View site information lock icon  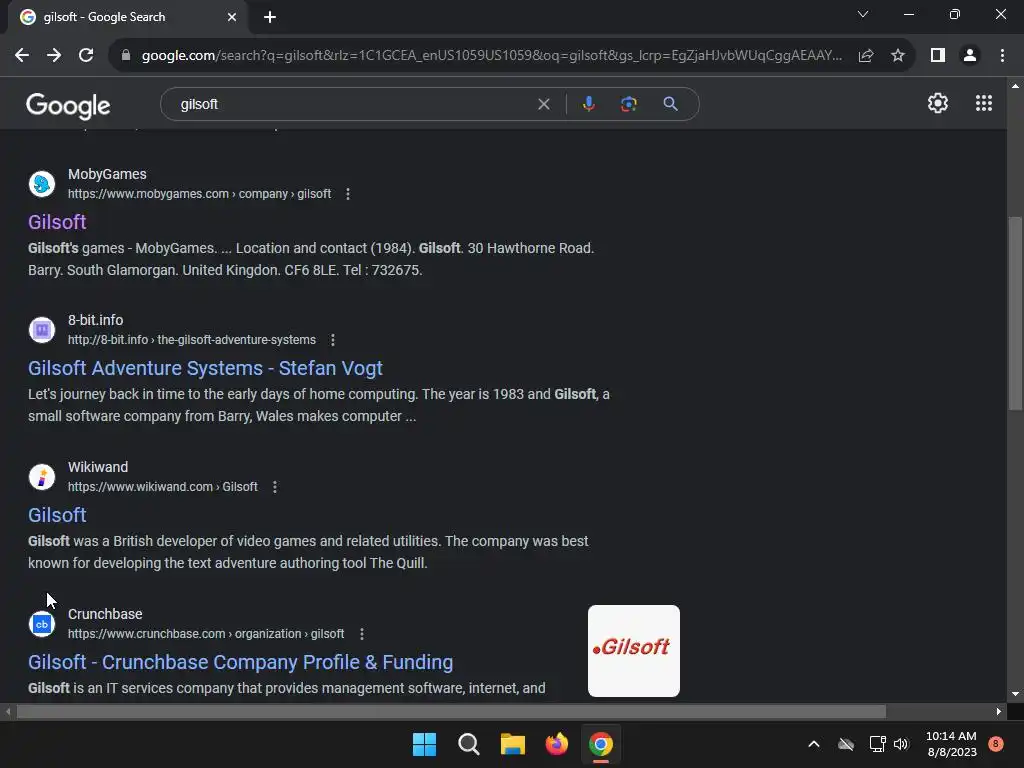(126, 56)
